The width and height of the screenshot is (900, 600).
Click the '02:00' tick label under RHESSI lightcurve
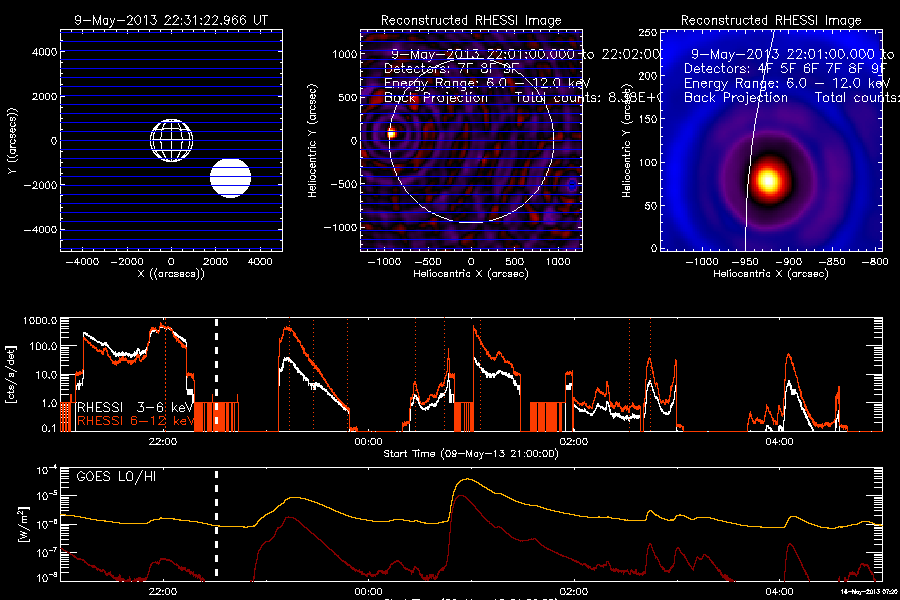pos(573,441)
